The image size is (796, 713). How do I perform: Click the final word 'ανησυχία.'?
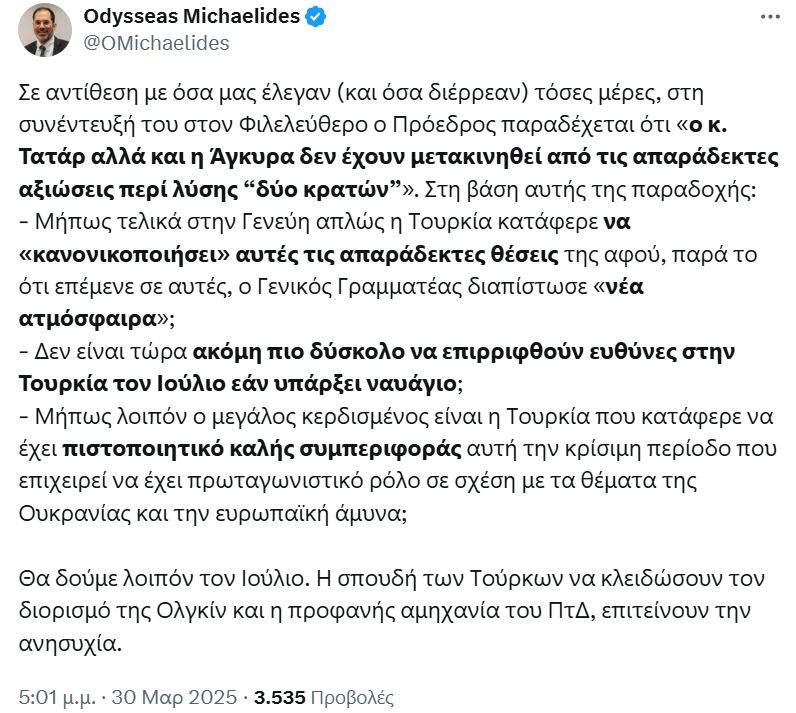point(71,644)
